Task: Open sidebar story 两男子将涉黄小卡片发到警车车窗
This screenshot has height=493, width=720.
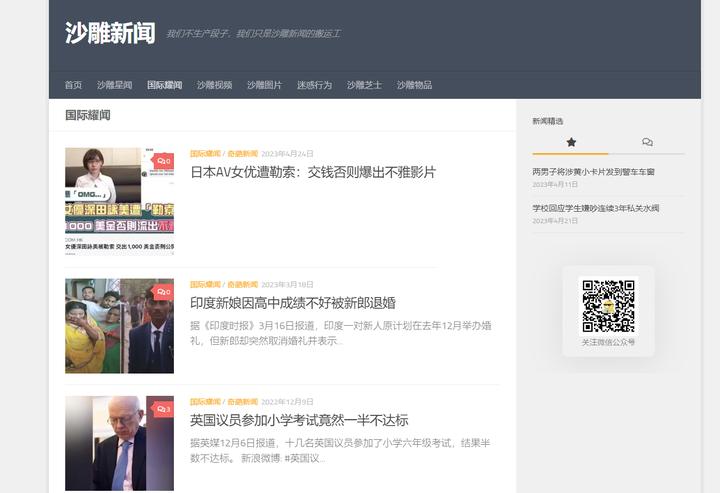Action: pyautogui.click(x=593, y=172)
